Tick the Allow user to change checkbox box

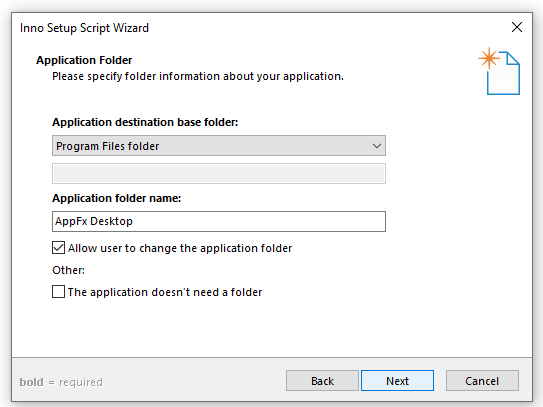click(59, 248)
